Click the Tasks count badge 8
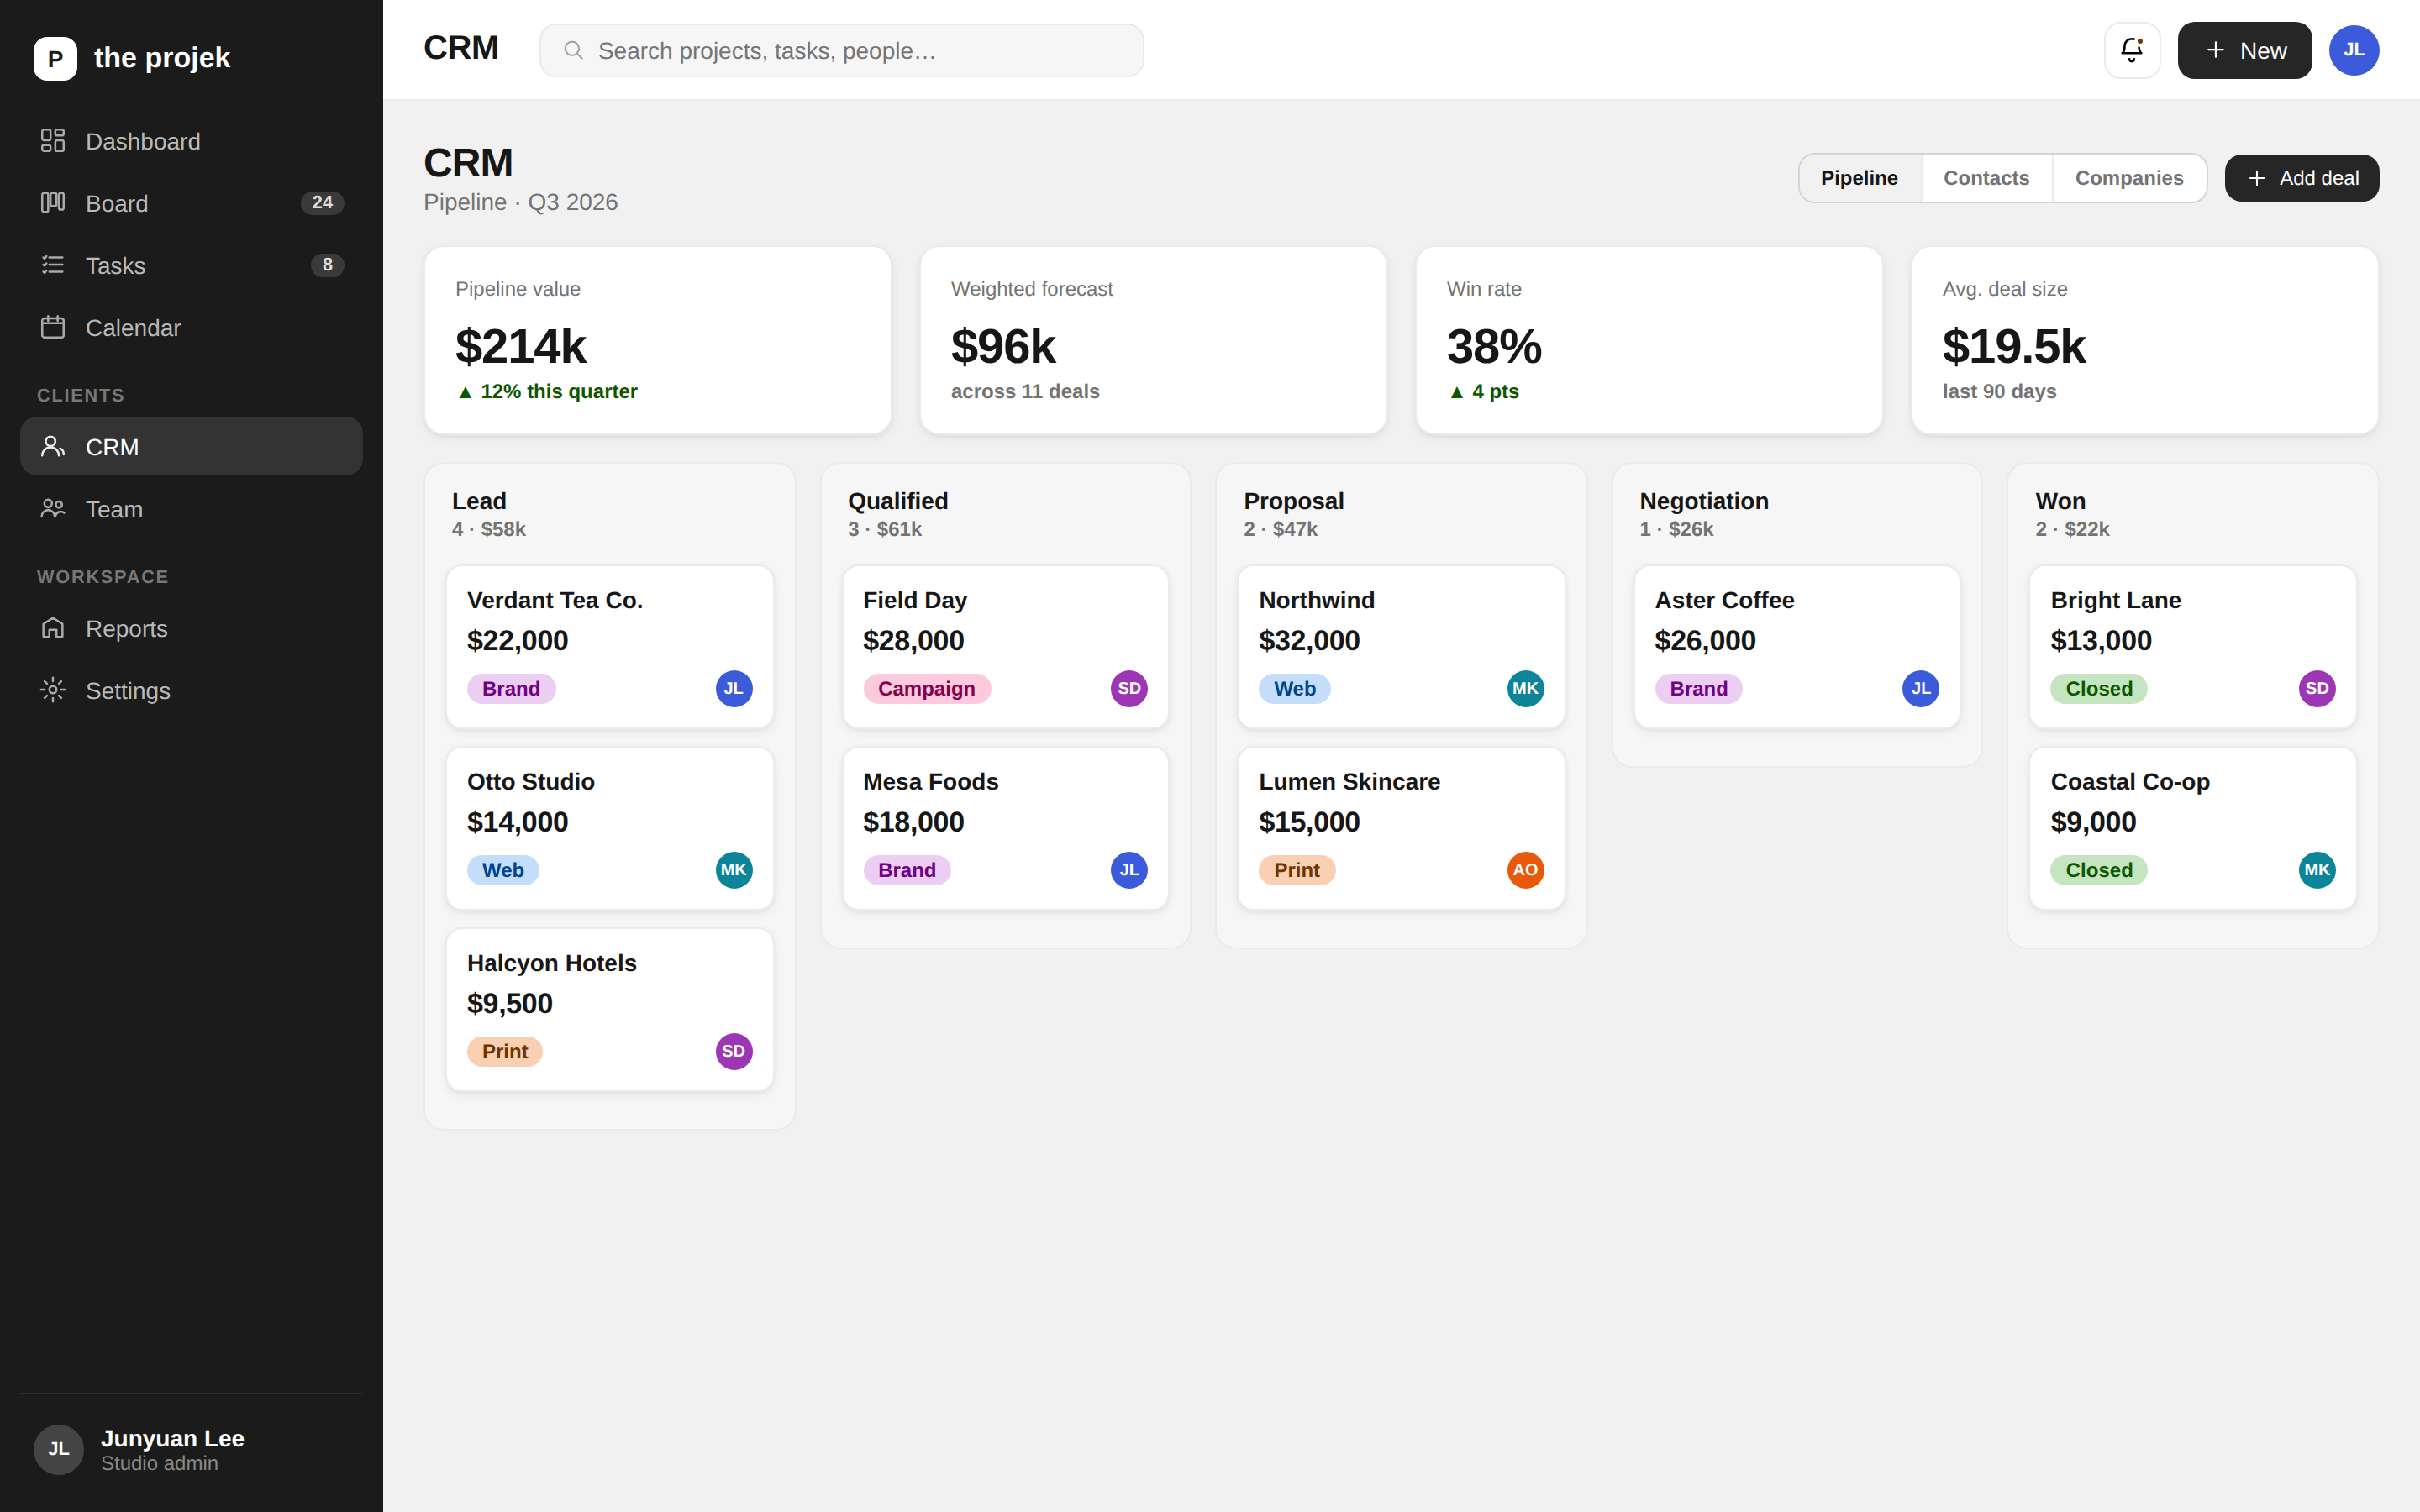This screenshot has width=2420, height=1512. point(327,265)
